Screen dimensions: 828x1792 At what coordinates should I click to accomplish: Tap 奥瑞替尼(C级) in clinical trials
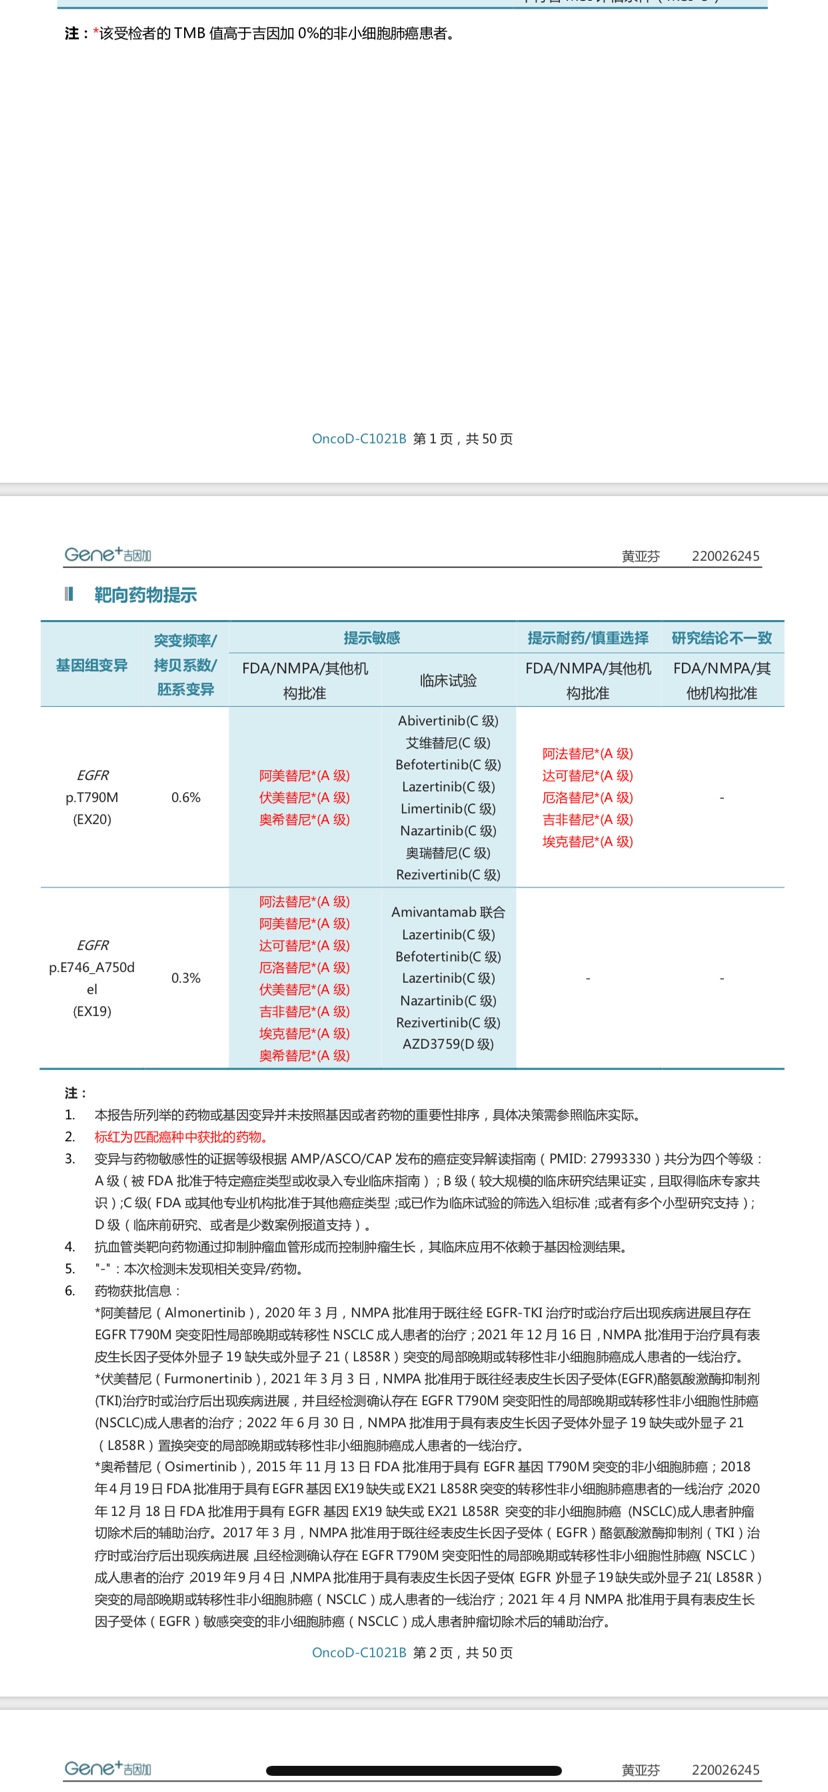click(448, 852)
